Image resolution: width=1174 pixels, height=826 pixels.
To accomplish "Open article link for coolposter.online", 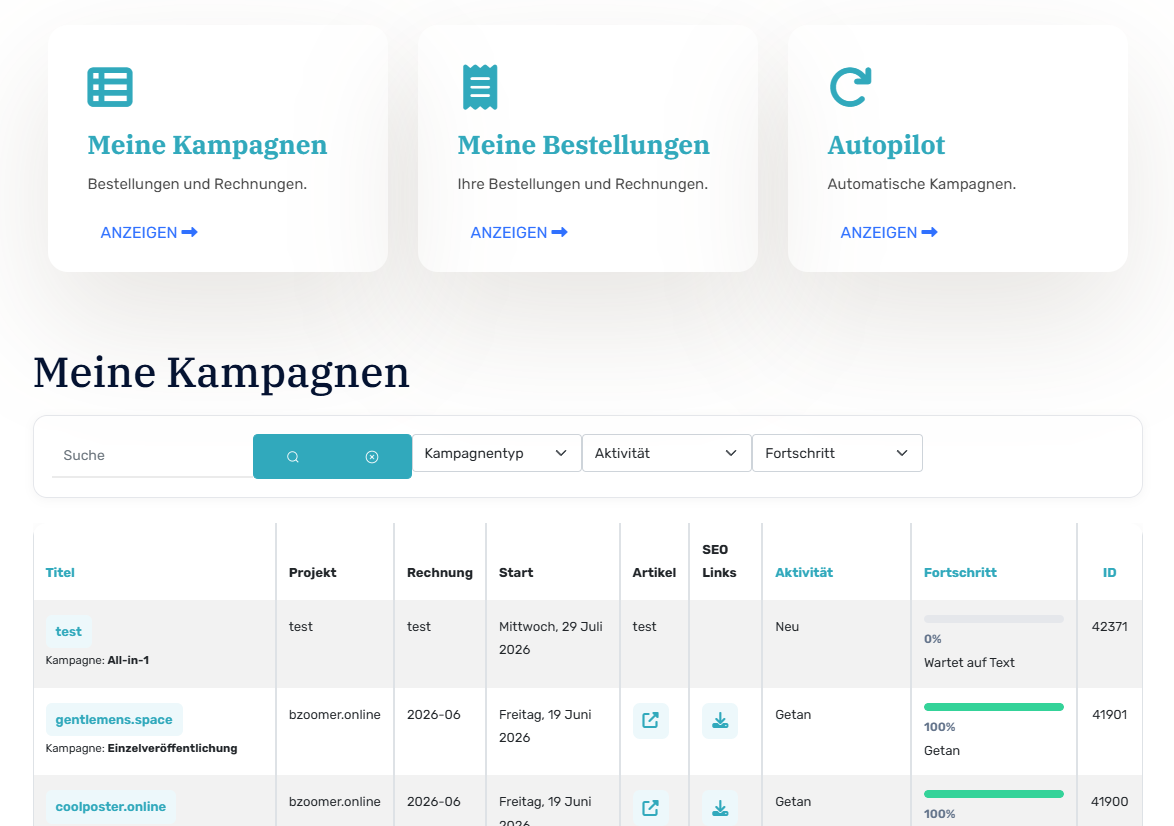I will tap(651, 808).
